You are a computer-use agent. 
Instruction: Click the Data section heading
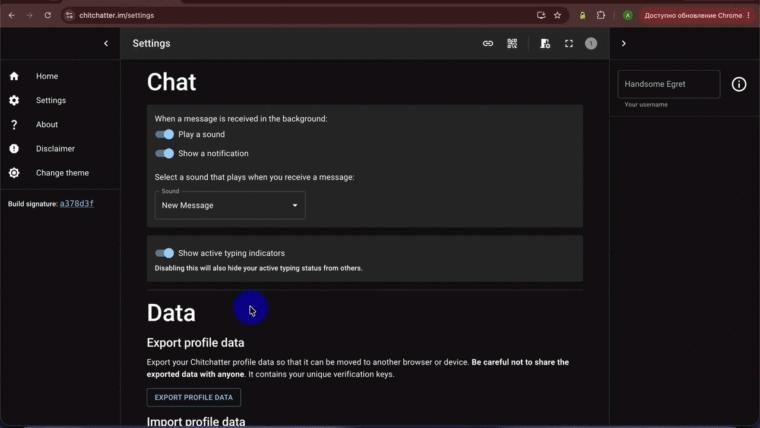point(171,313)
